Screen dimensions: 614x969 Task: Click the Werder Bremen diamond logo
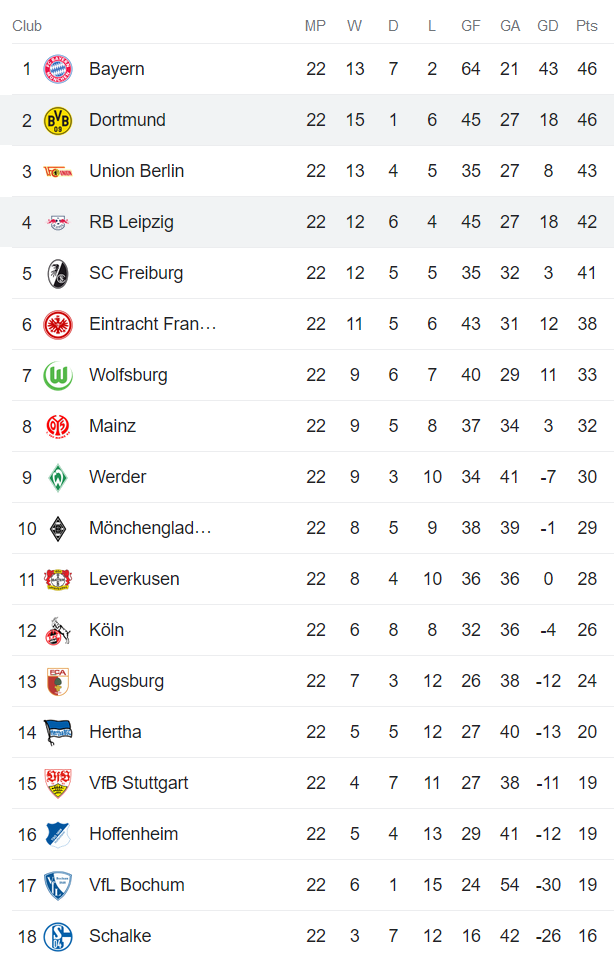coord(58,477)
